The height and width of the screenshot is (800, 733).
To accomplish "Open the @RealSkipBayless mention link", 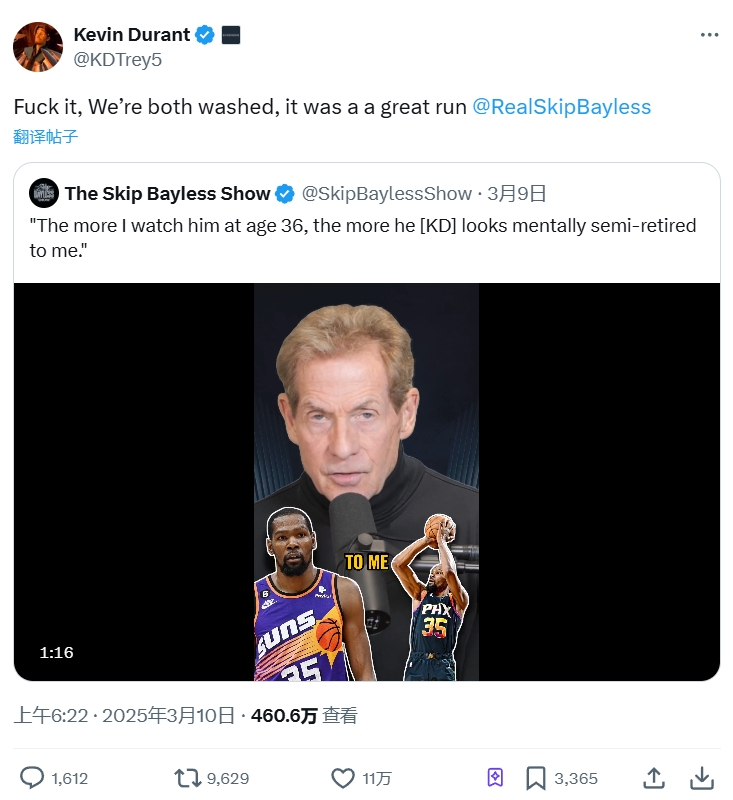I will (561, 107).
